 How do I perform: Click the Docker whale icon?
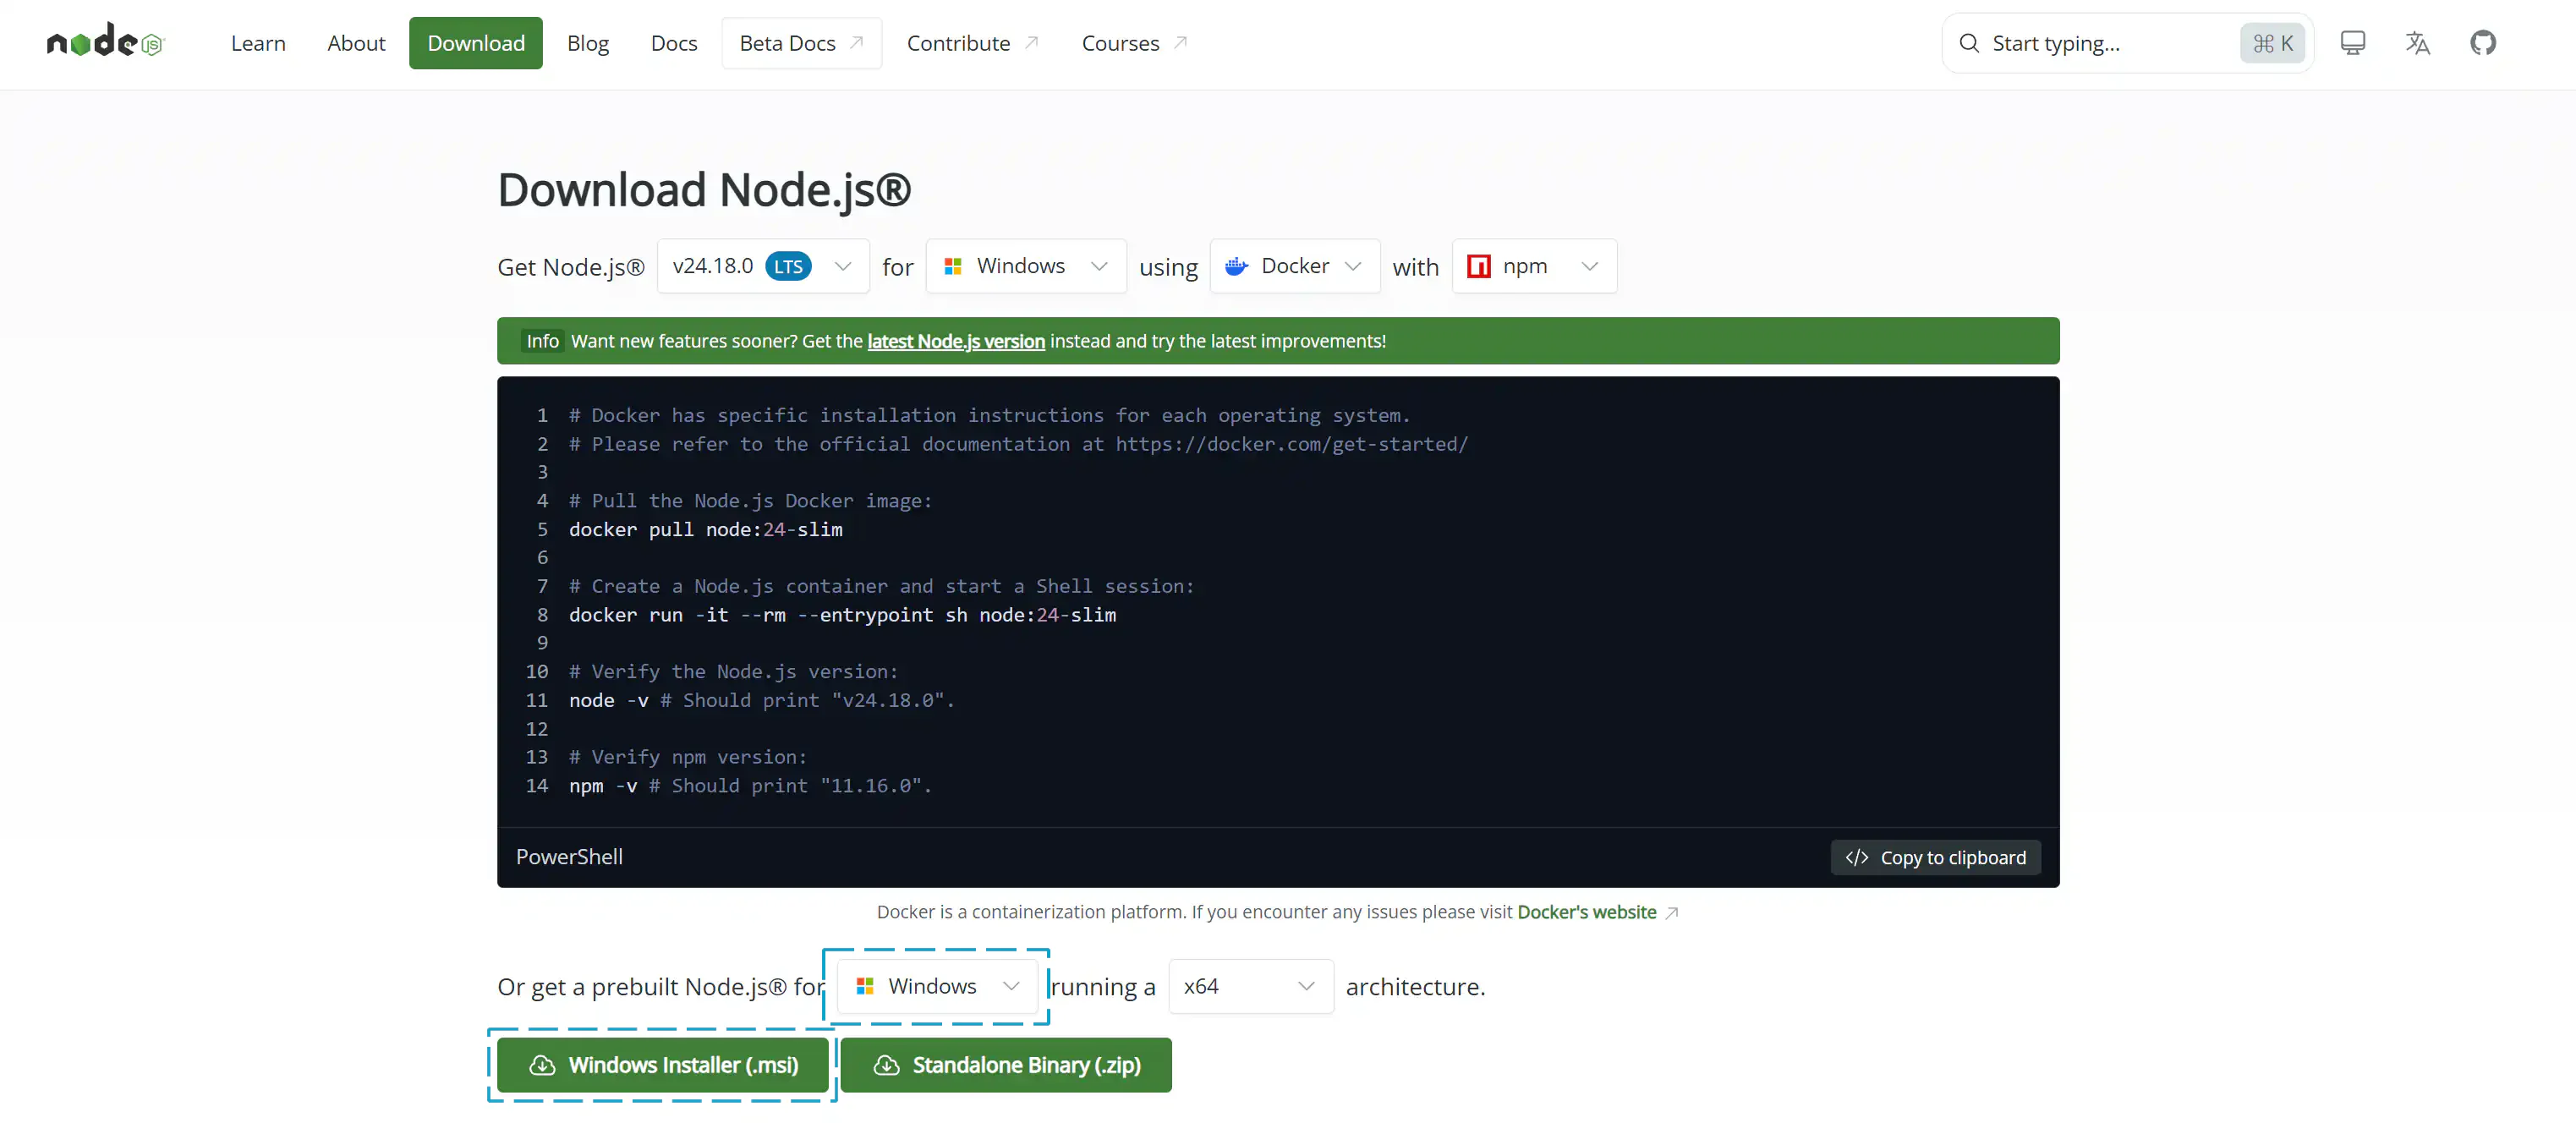(1237, 266)
